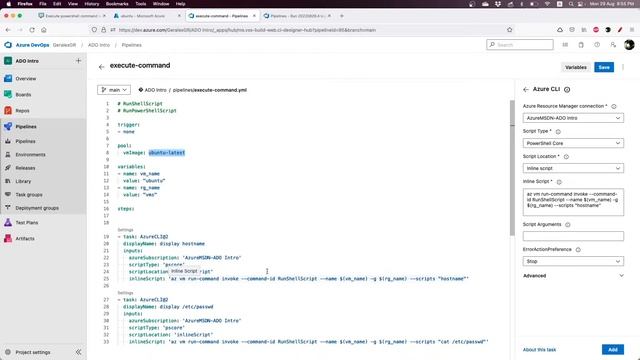Click ADO Intro breadcrumb link
Image resolution: width=640 pixels, height=360 pixels.
pyautogui.click(x=99, y=45)
